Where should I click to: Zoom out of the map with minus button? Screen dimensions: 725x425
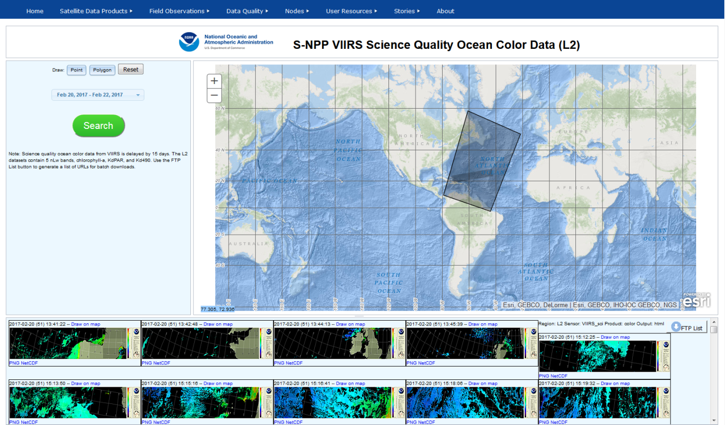click(x=214, y=96)
